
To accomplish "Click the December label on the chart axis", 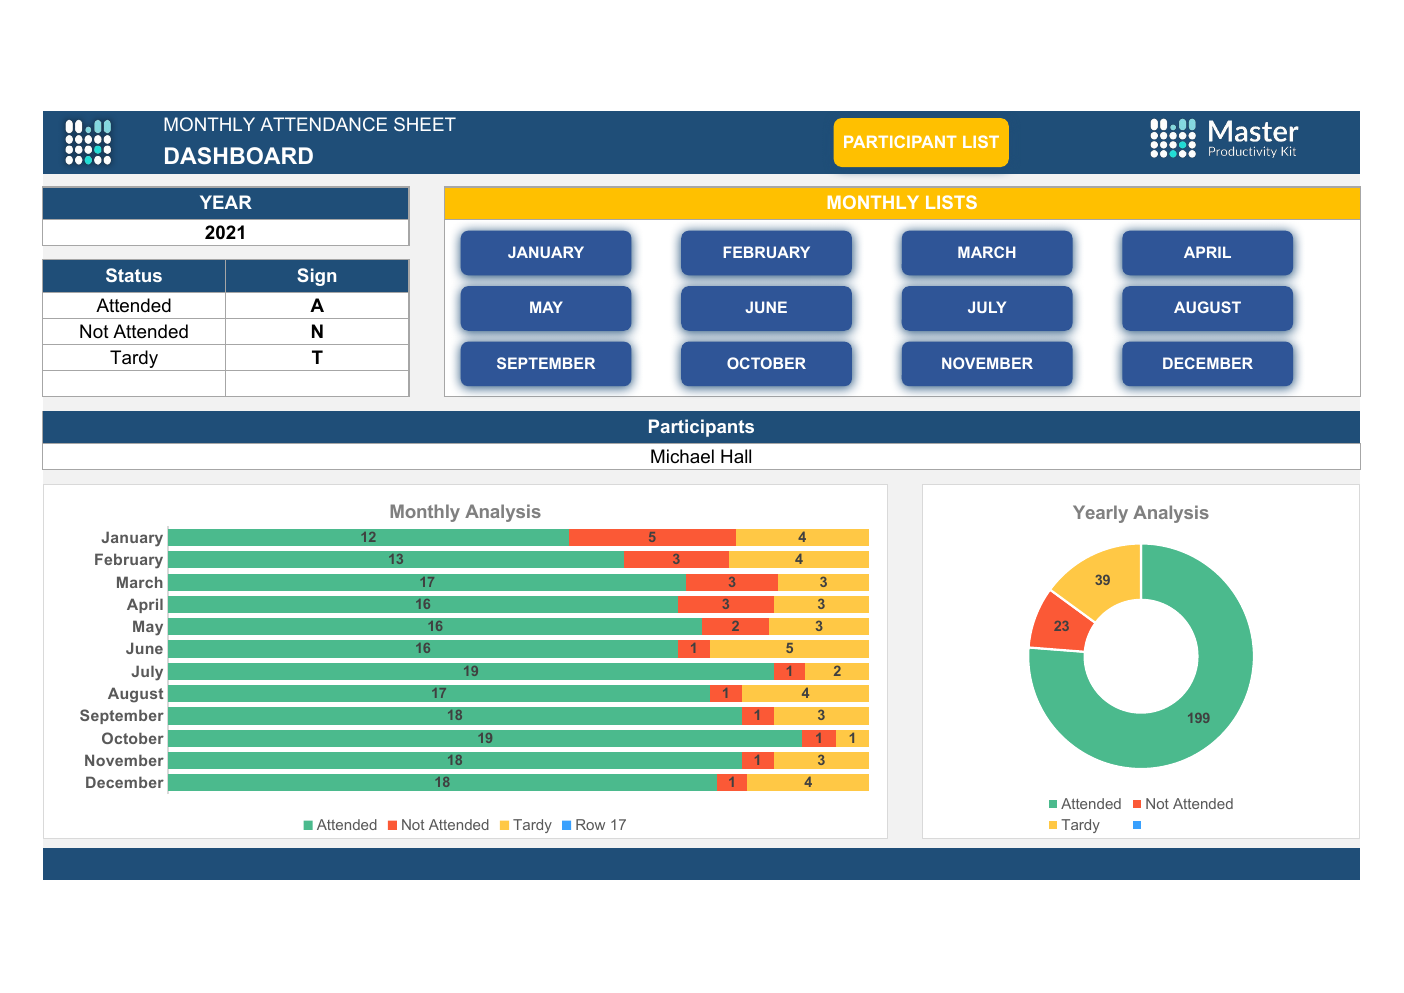I will point(124,783).
